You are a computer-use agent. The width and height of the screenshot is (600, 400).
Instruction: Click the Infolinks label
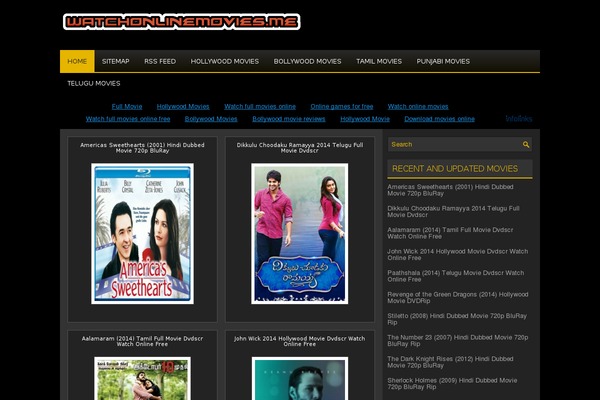click(519, 119)
